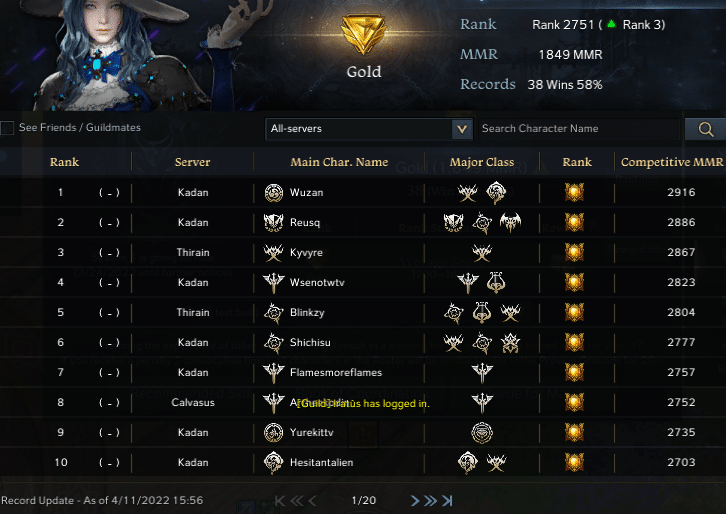Expand the server filter dropdown arrow
This screenshot has height=514, width=726.
point(462,129)
